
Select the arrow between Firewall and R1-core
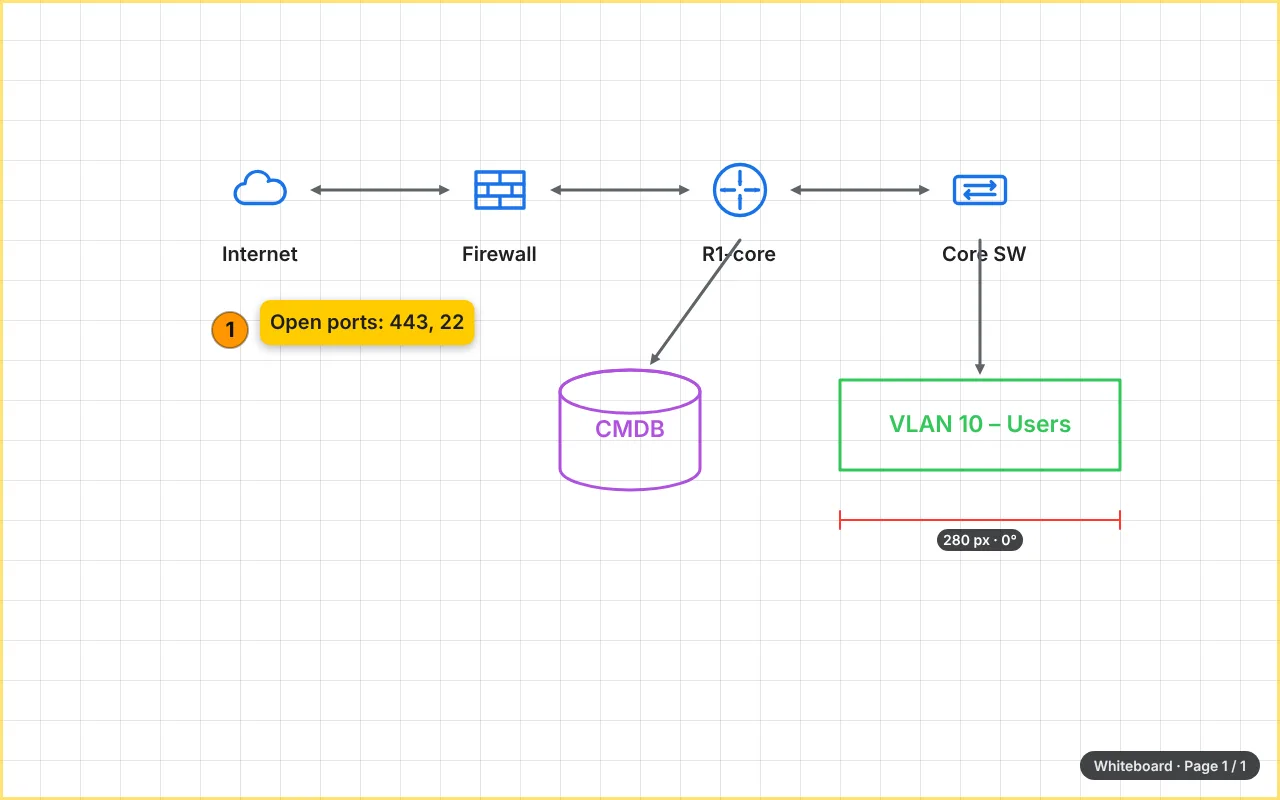620,190
